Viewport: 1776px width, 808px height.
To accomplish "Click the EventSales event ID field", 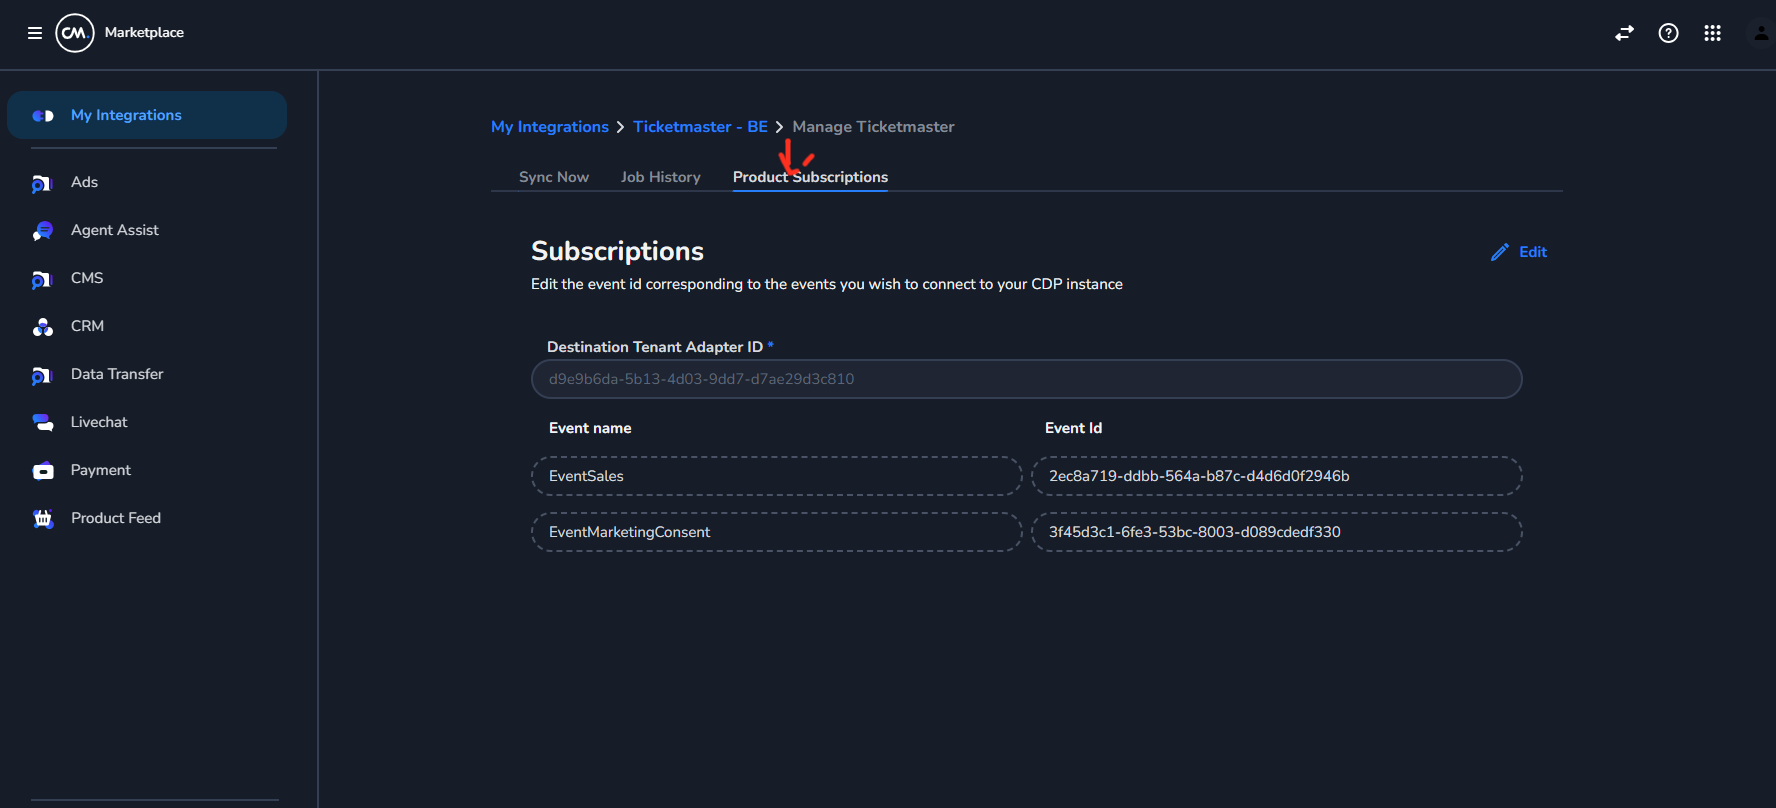I will [x=1277, y=476].
